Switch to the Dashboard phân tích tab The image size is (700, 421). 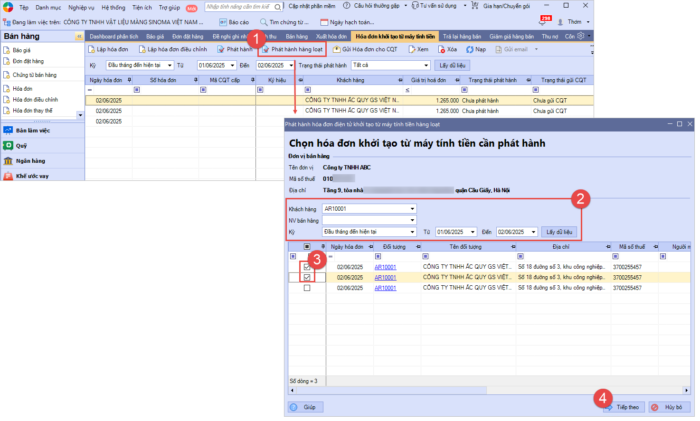point(115,35)
